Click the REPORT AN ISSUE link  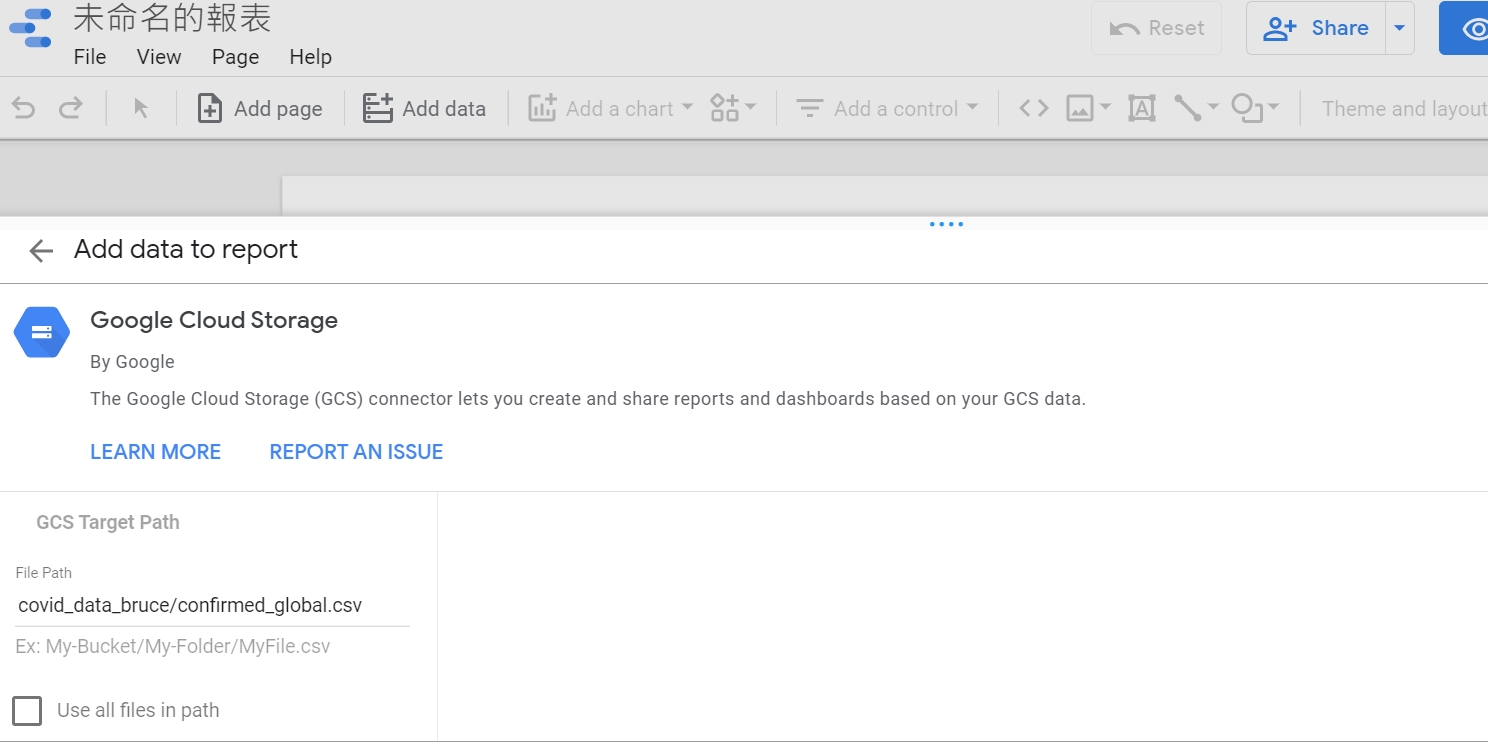[356, 452]
